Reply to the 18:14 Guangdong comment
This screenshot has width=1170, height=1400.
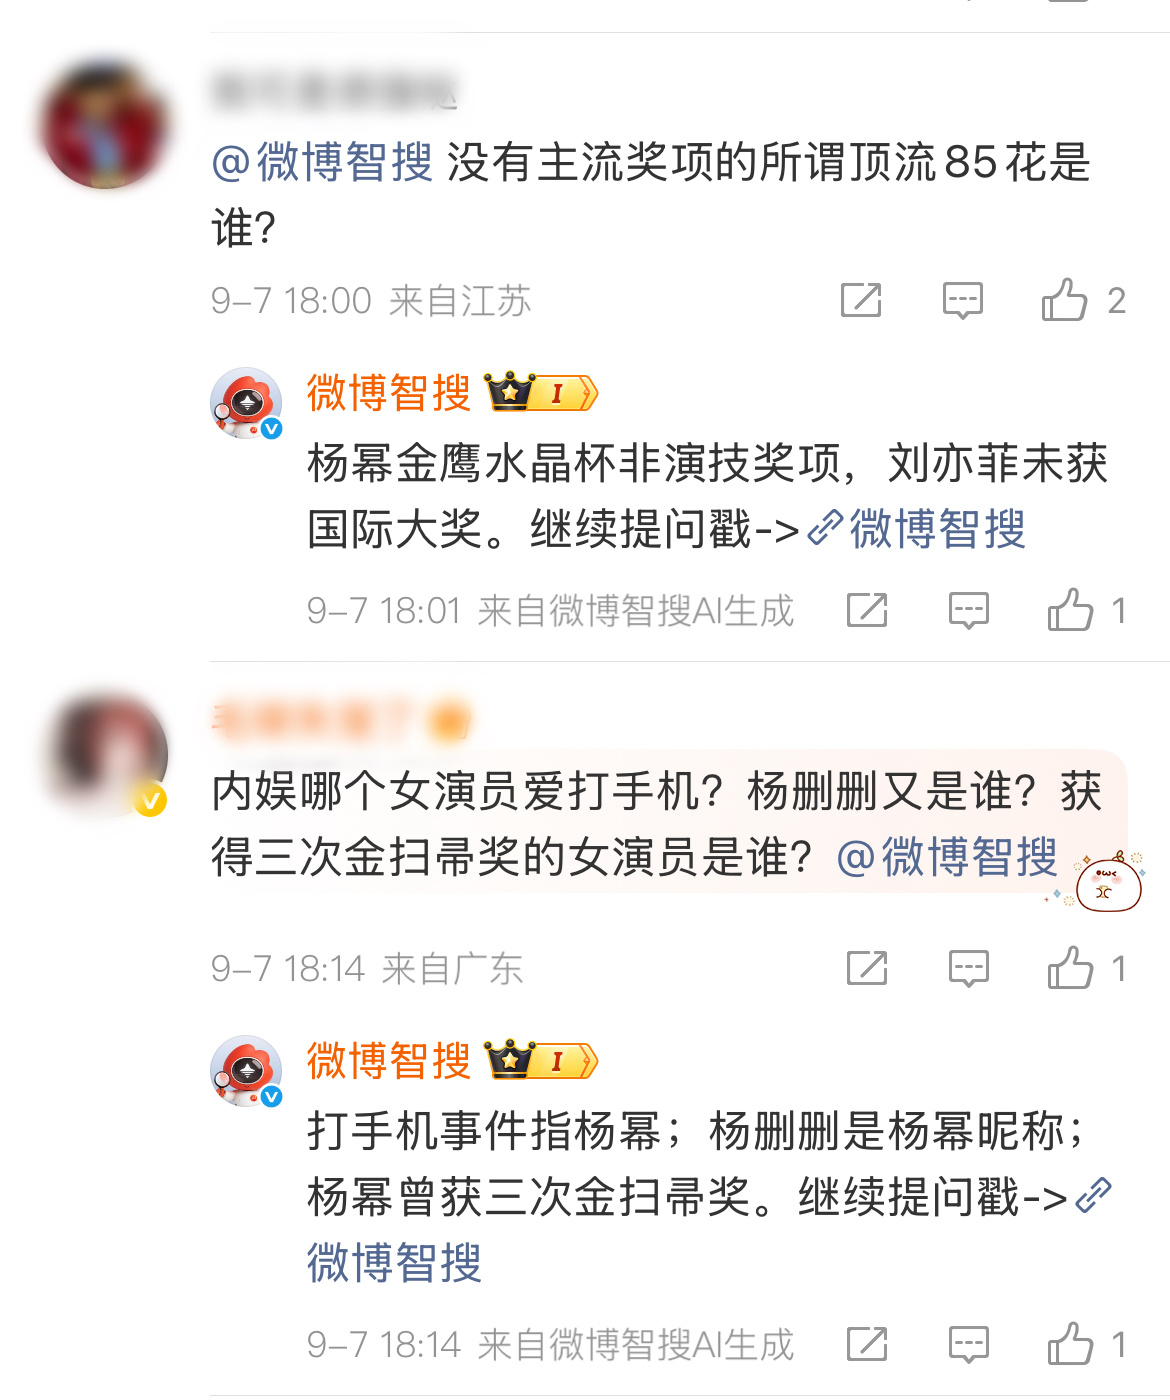point(968,968)
